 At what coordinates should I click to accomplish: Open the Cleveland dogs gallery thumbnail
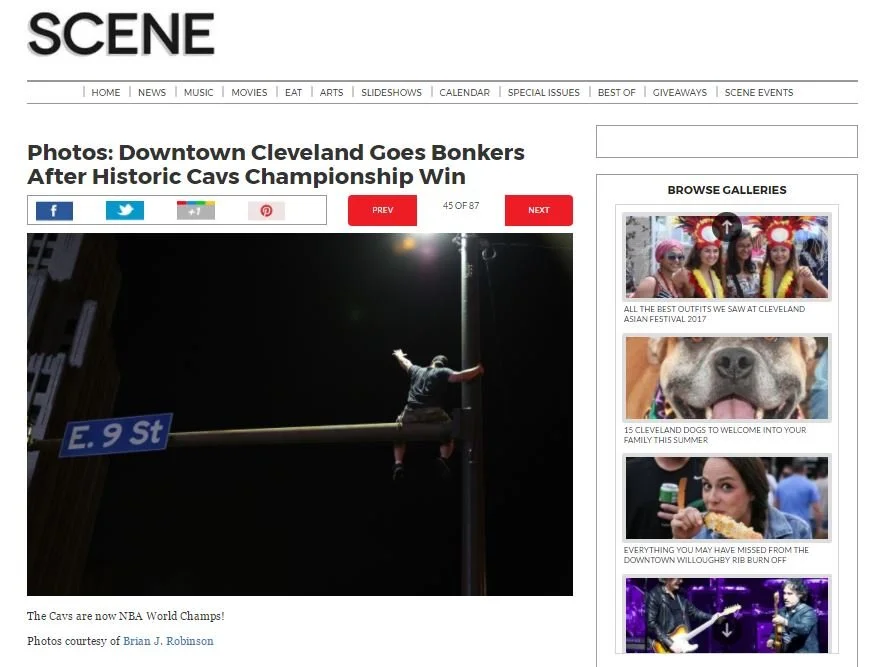pyautogui.click(x=727, y=378)
